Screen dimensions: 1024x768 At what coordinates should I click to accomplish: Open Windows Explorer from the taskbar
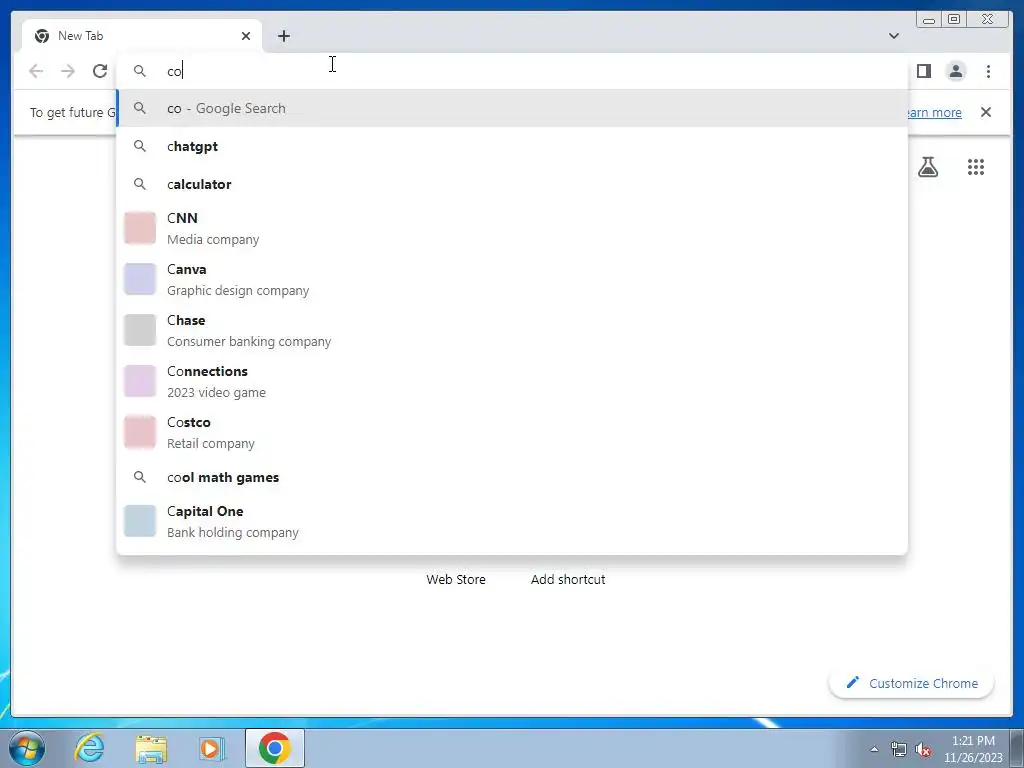pyautogui.click(x=151, y=748)
